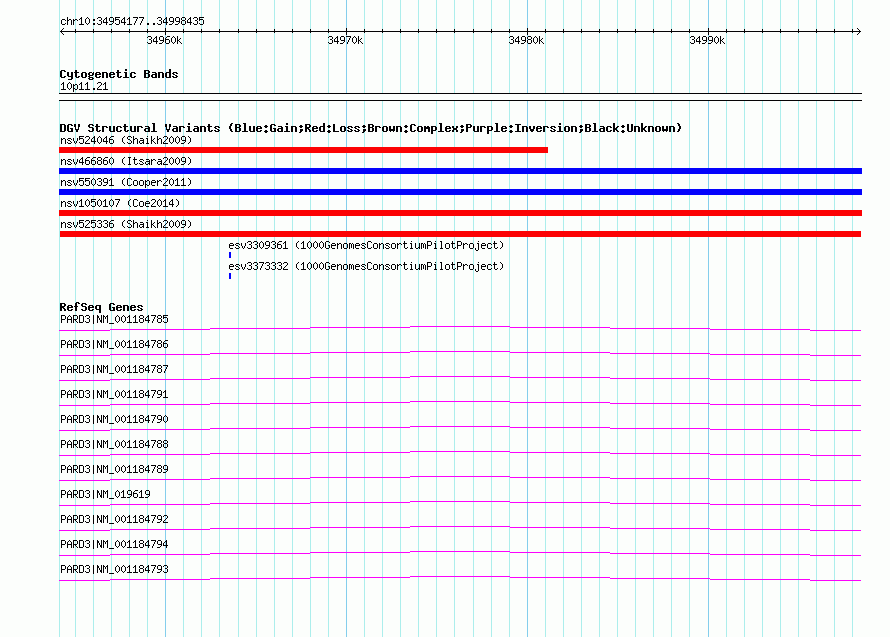Select transcript PARD3|NM_001184785

point(114,320)
